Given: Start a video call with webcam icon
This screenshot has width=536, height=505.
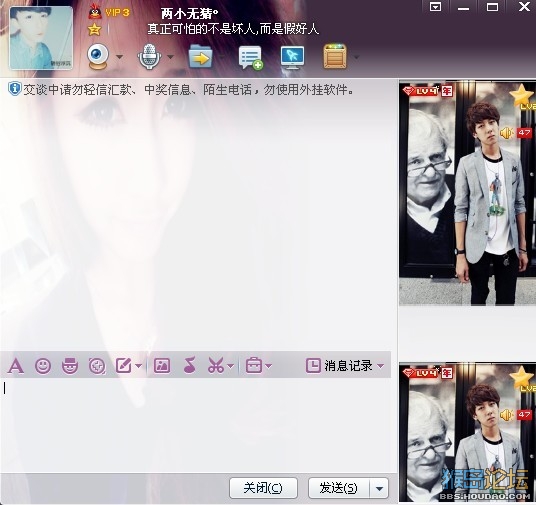Looking at the screenshot, I should 98,57.
